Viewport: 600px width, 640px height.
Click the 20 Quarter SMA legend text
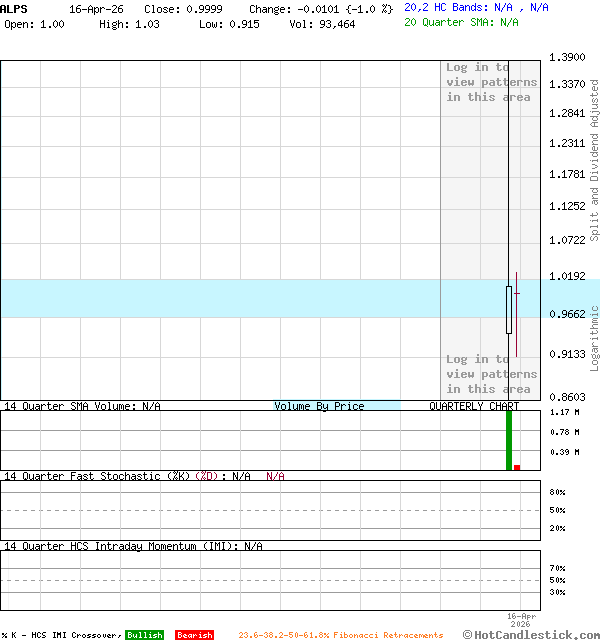coord(461,21)
